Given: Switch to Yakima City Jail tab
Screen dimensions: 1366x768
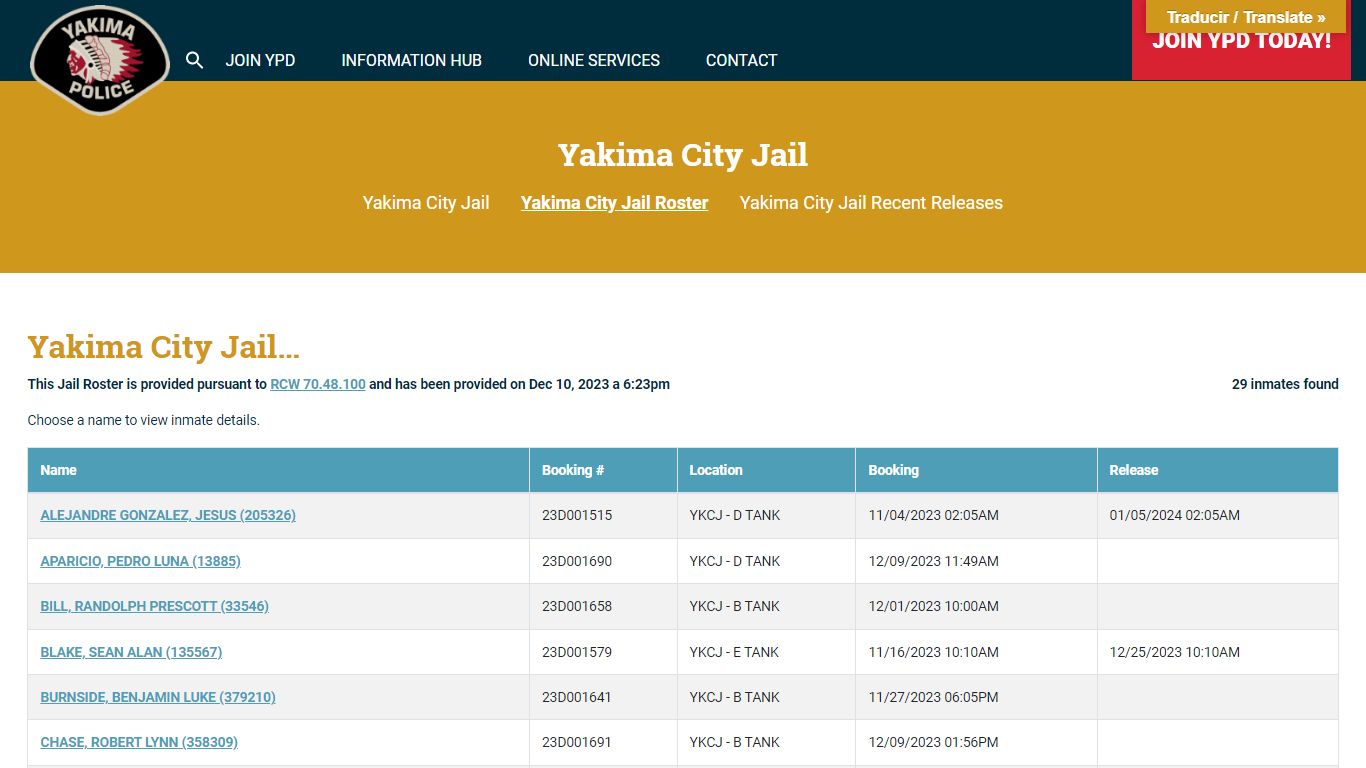Looking at the screenshot, I should tap(425, 203).
